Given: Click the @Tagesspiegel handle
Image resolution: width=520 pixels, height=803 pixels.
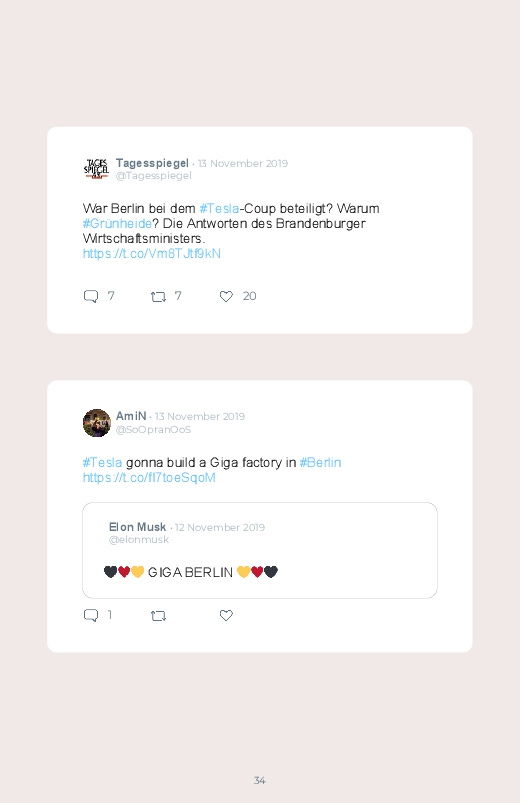Looking at the screenshot, I should coord(154,176).
